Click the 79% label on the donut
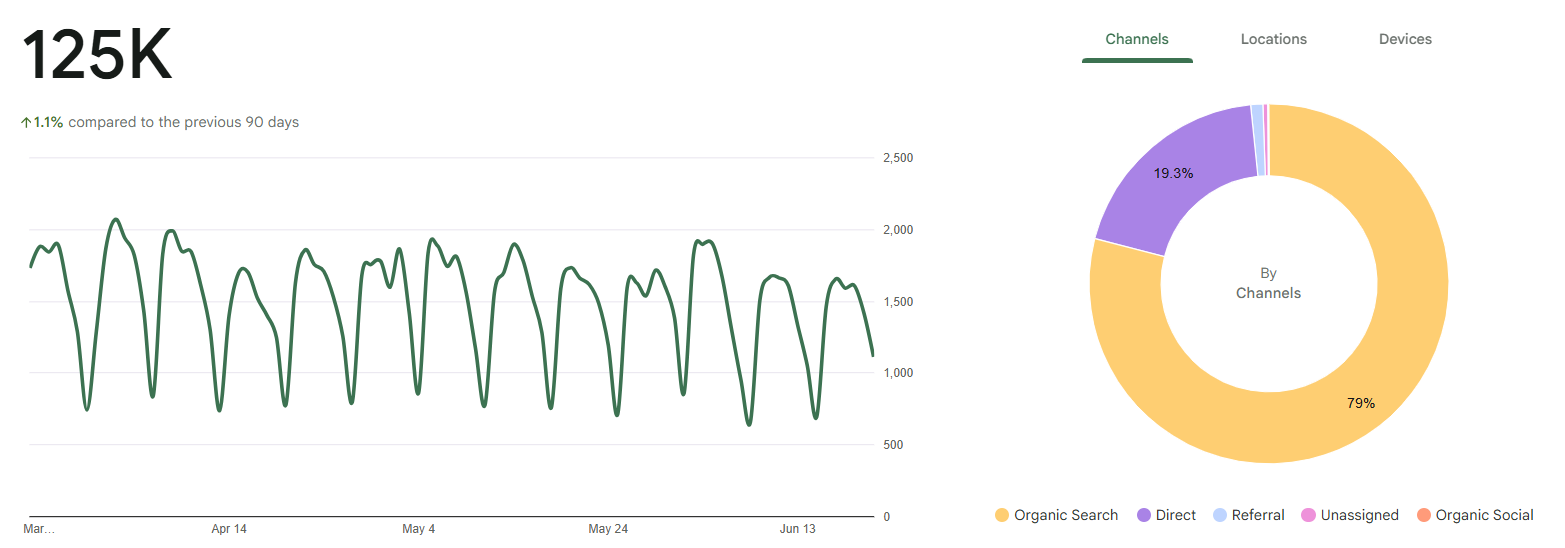 1361,403
